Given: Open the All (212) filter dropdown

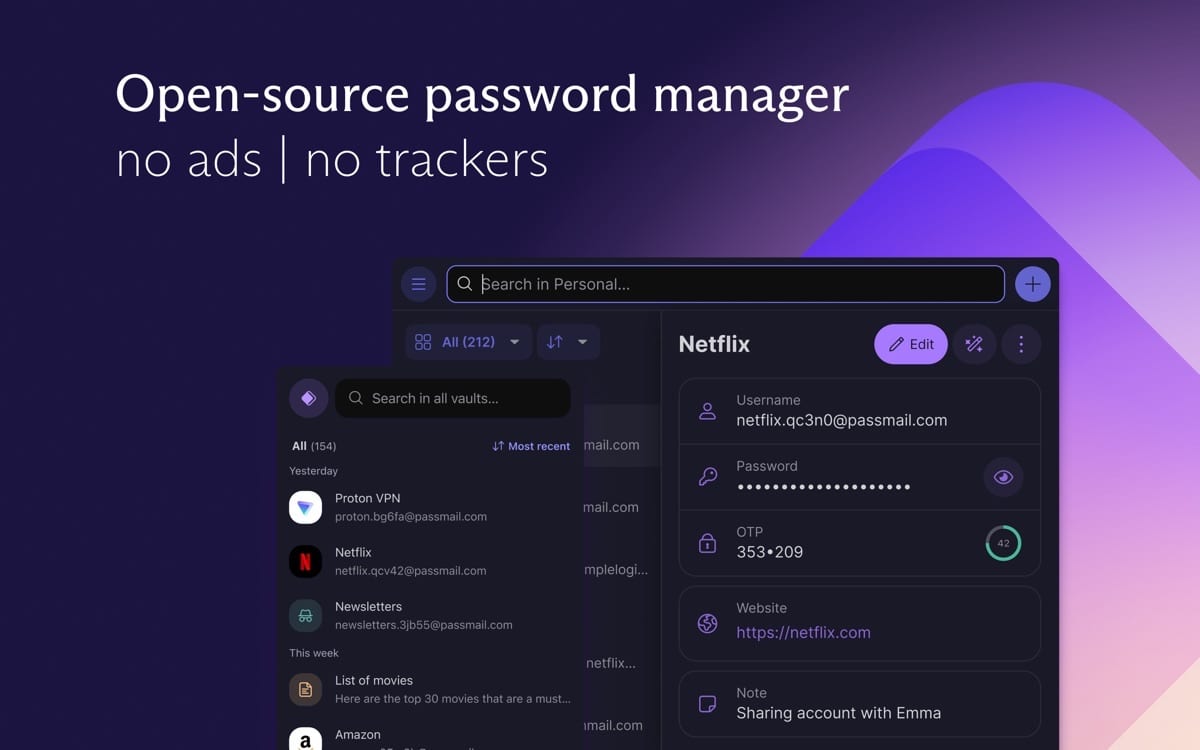Looking at the screenshot, I should click(469, 342).
